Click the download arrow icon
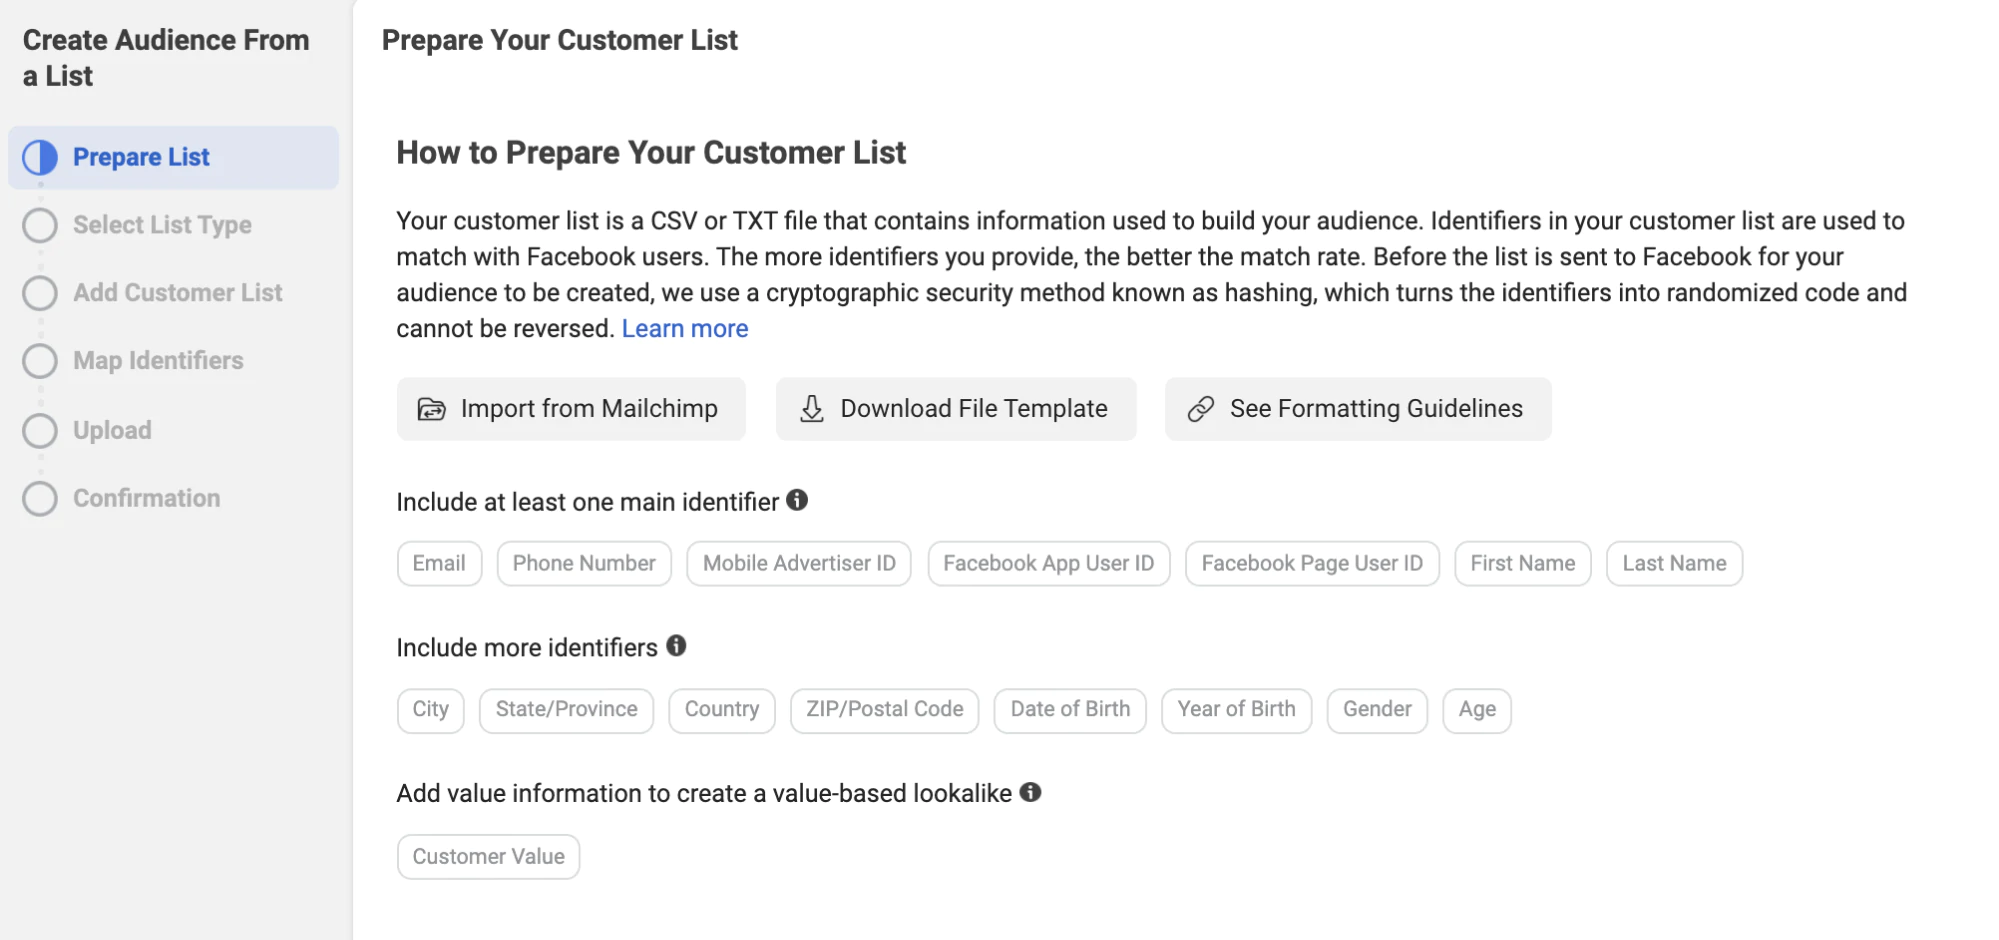 tap(812, 409)
